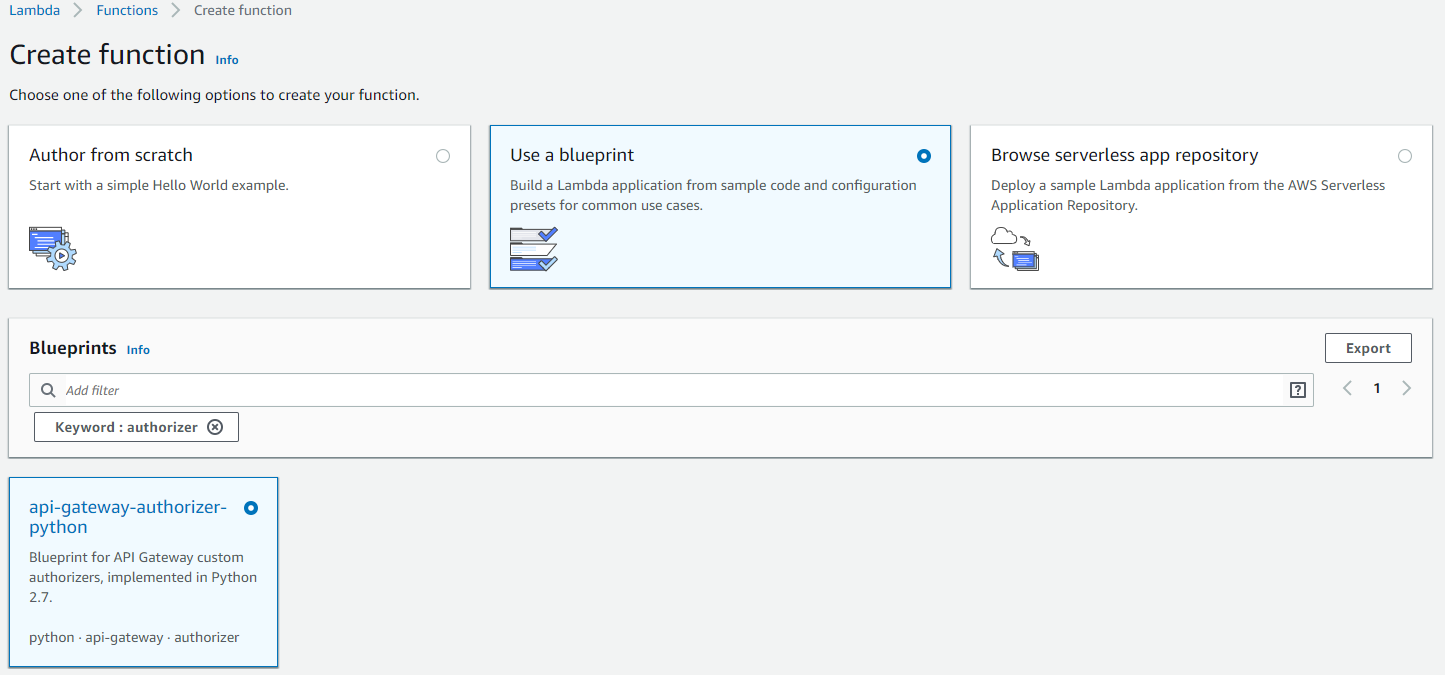The height and width of the screenshot is (675, 1445).
Task: Go to previous page of blueprints
Action: pyautogui.click(x=1347, y=388)
